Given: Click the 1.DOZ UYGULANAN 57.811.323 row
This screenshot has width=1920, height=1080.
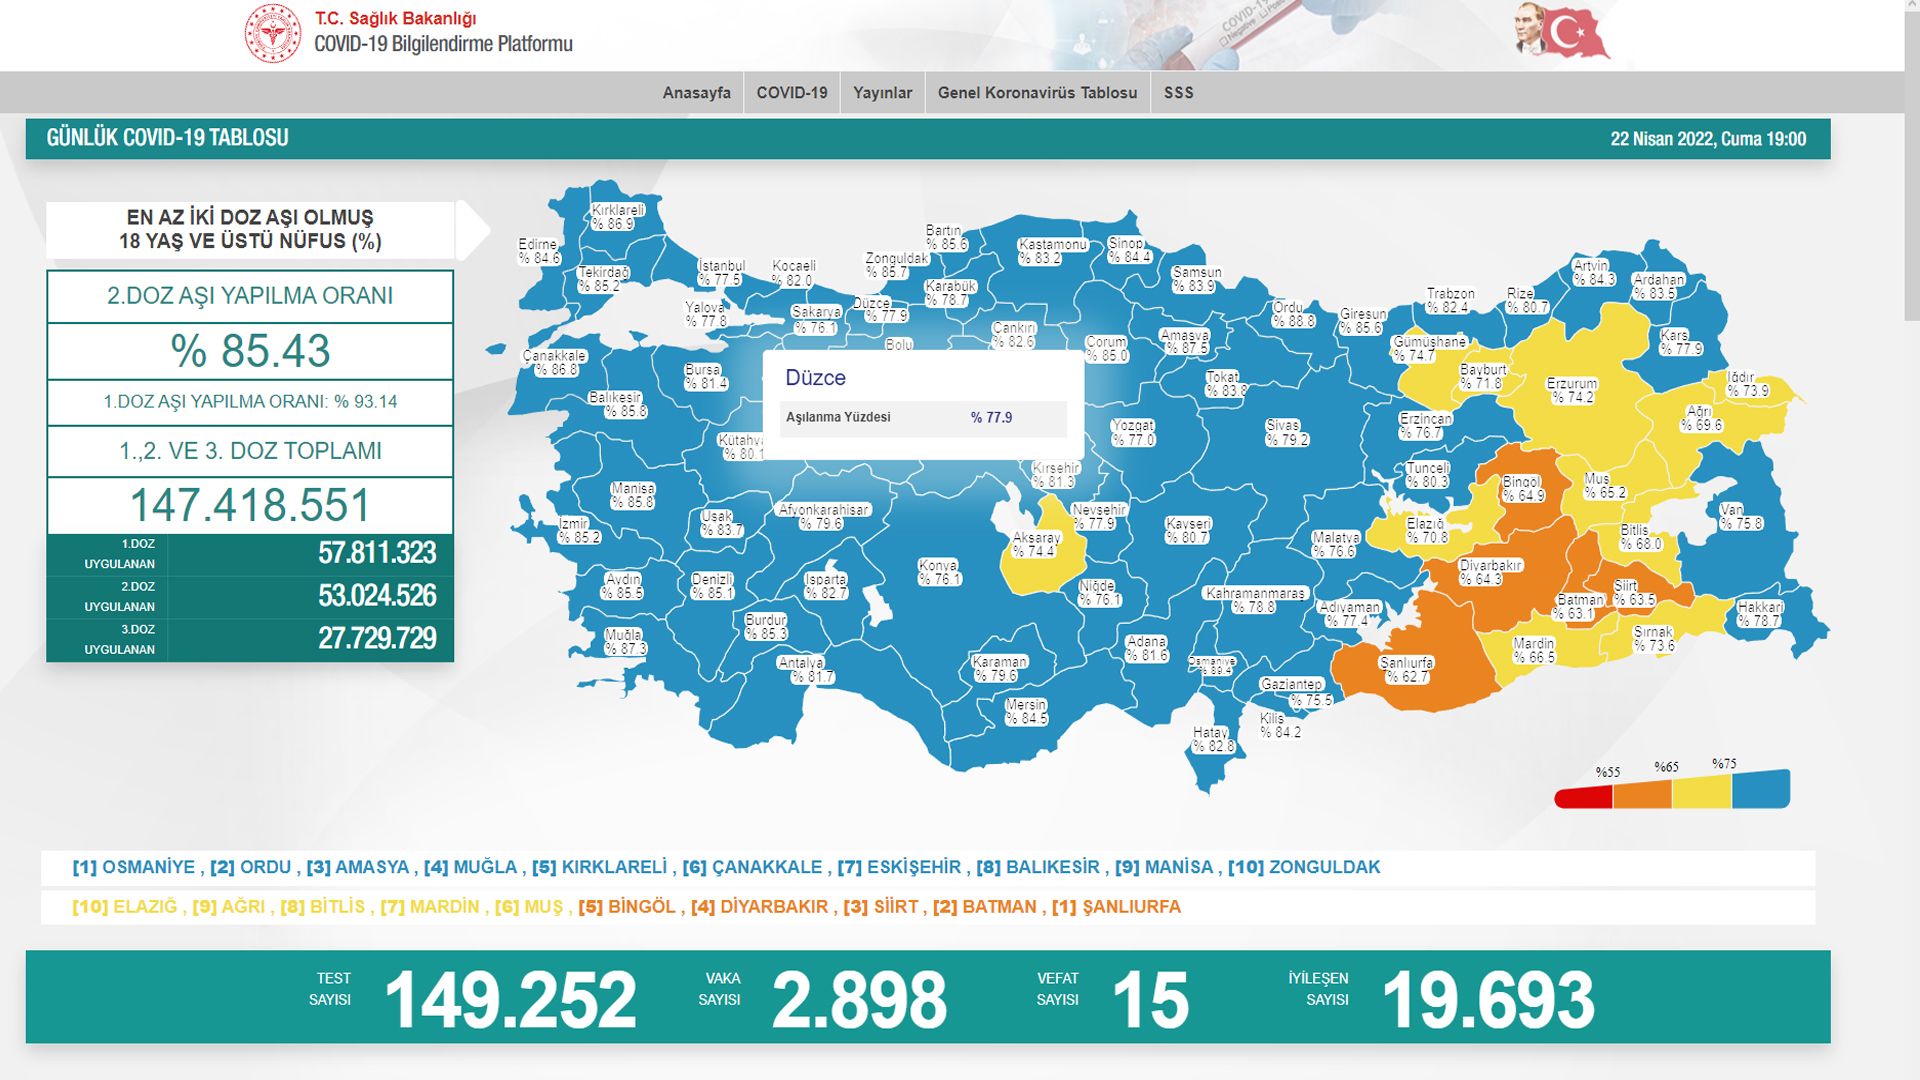Looking at the screenshot, I should (x=250, y=554).
